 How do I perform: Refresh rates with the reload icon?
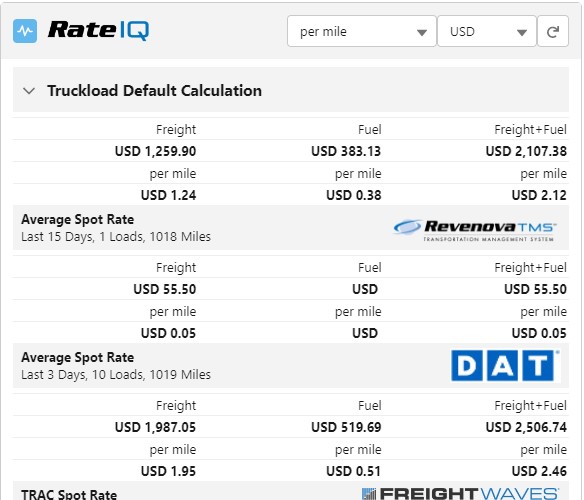click(553, 31)
